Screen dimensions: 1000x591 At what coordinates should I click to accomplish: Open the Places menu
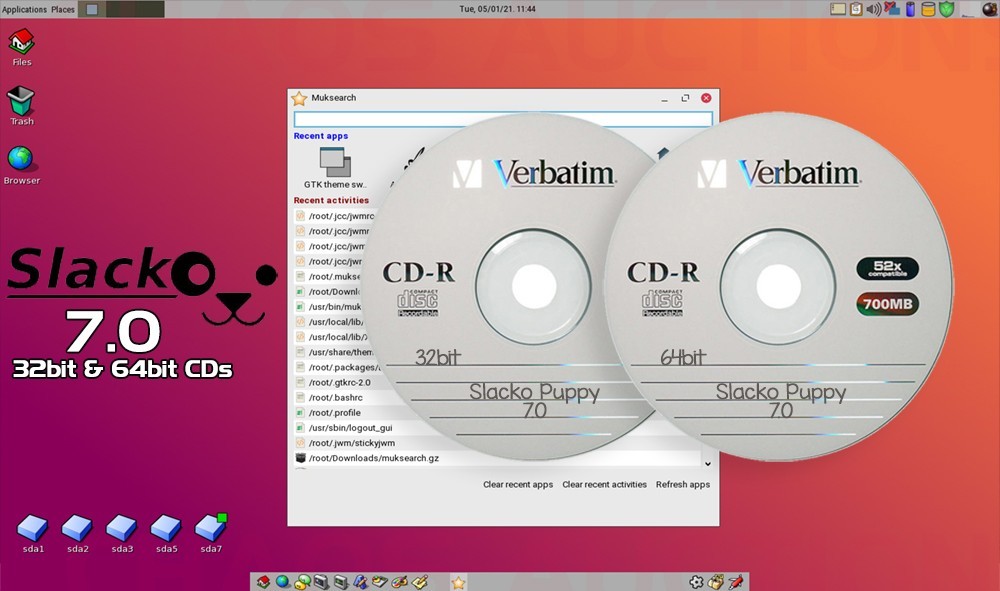(x=62, y=9)
